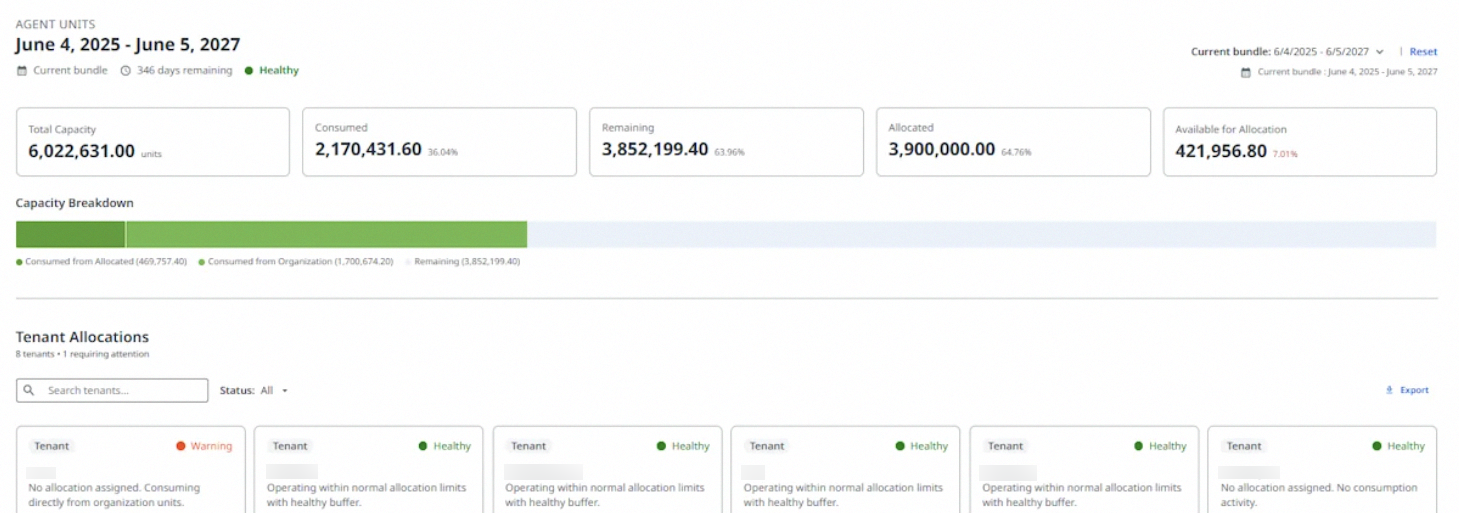1459x513 pixels.
Task: Click the Capacity Breakdown heading
Action: [x=75, y=203]
